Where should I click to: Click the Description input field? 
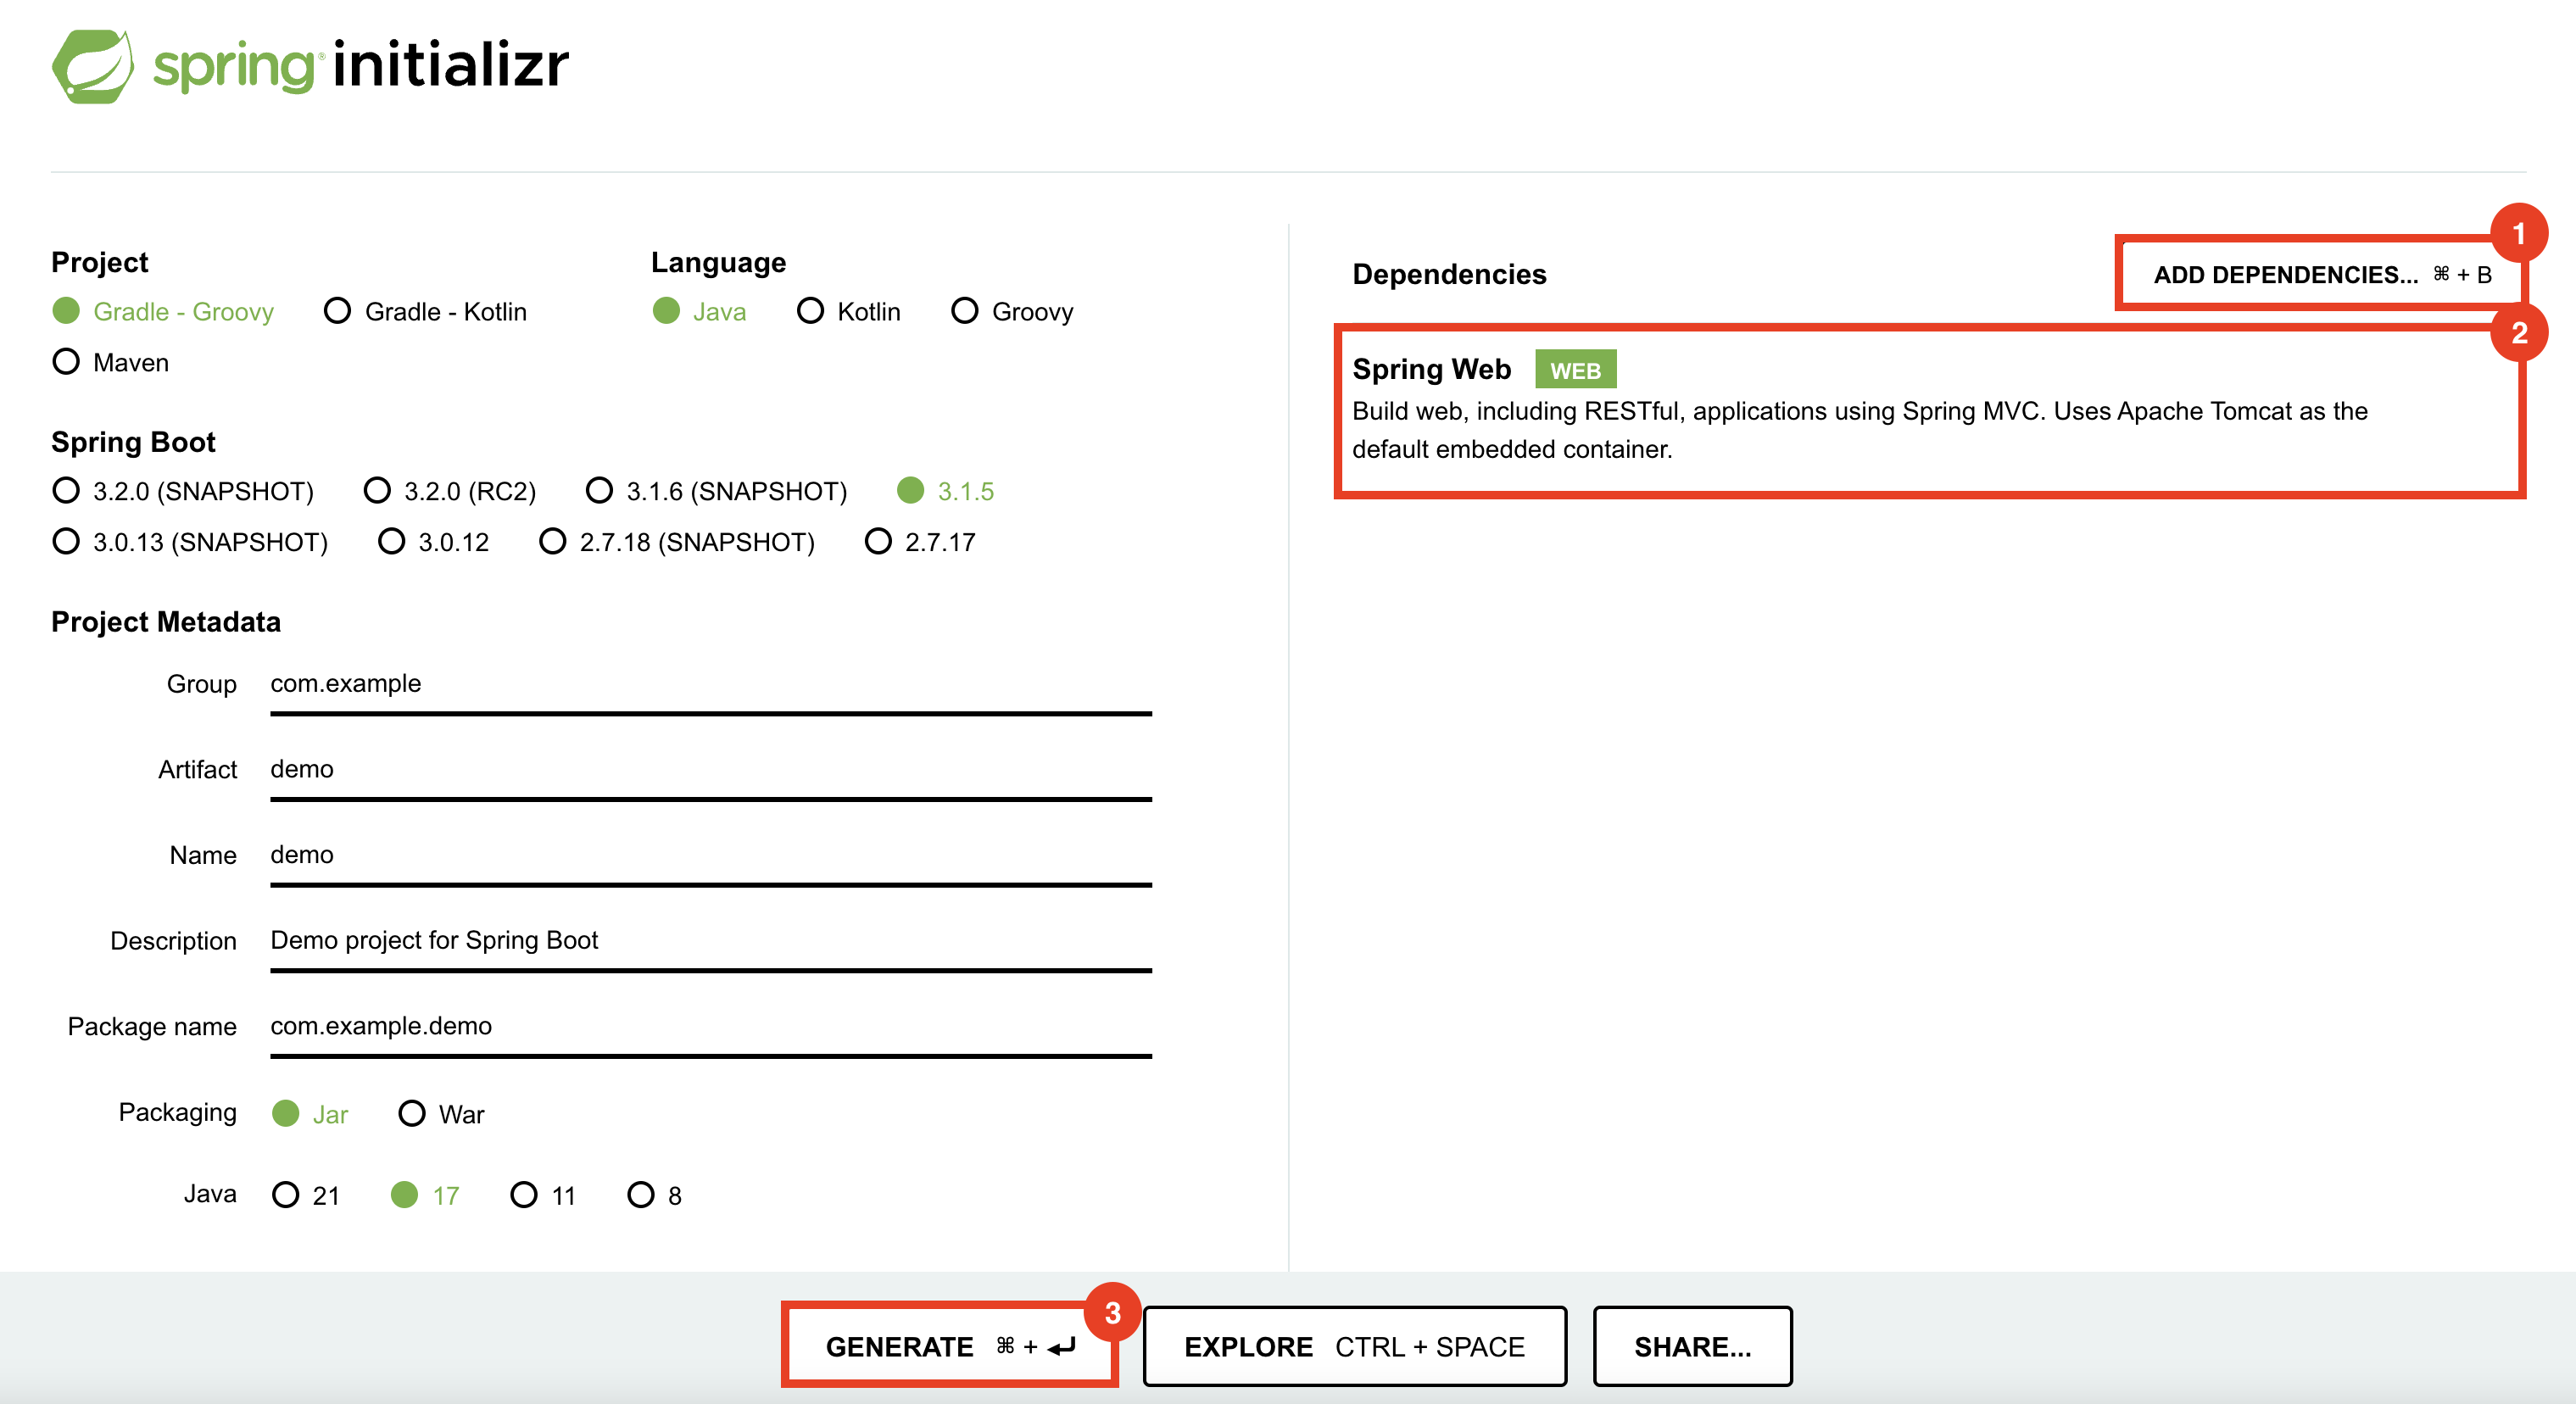[x=710, y=941]
